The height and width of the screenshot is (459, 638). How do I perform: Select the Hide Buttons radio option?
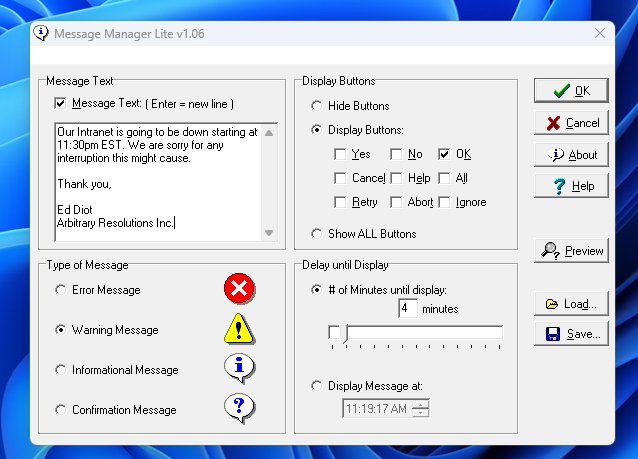coord(317,106)
